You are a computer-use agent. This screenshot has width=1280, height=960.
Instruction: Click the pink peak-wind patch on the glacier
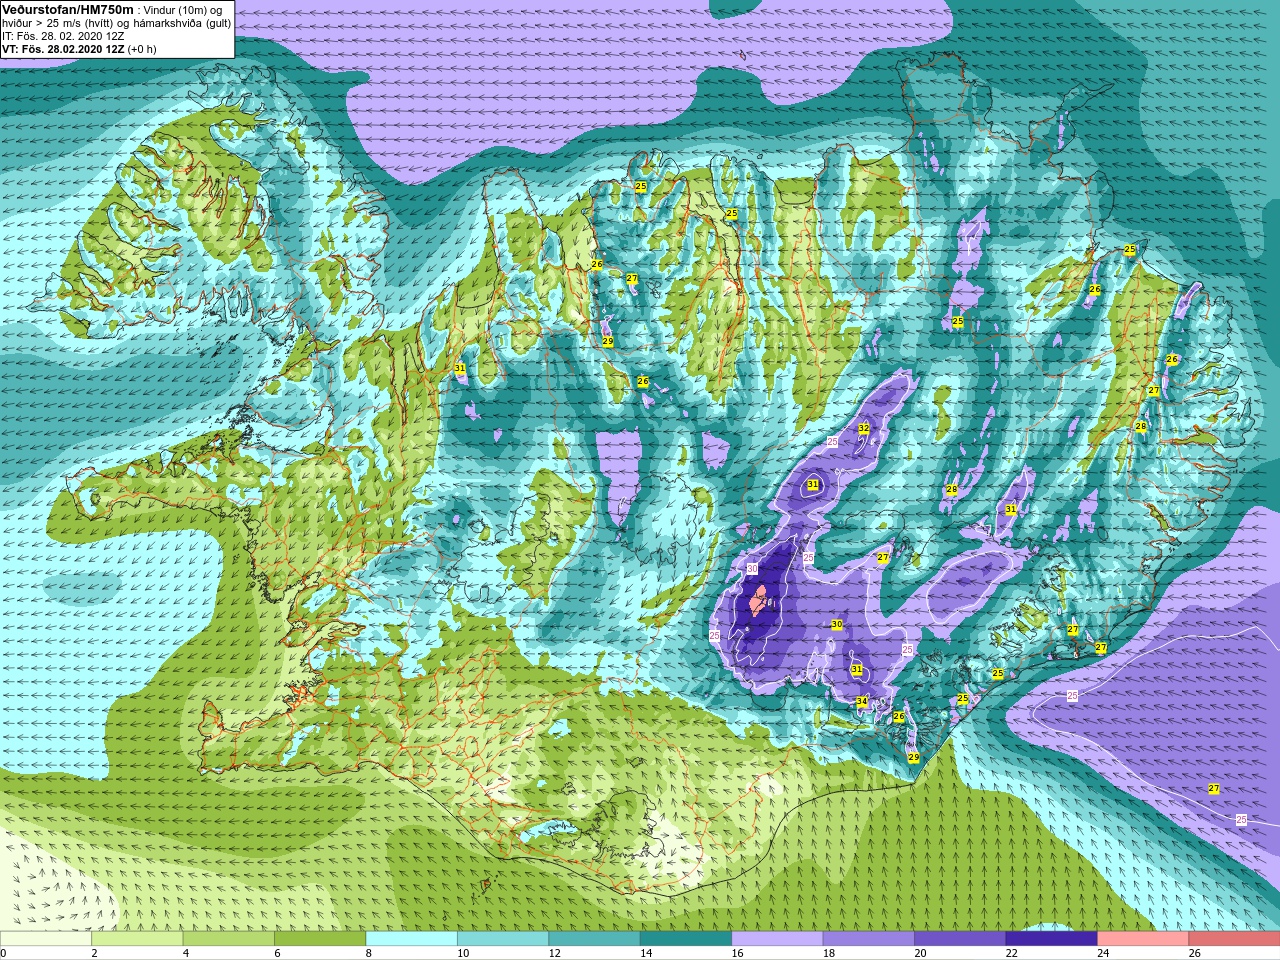tap(757, 600)
